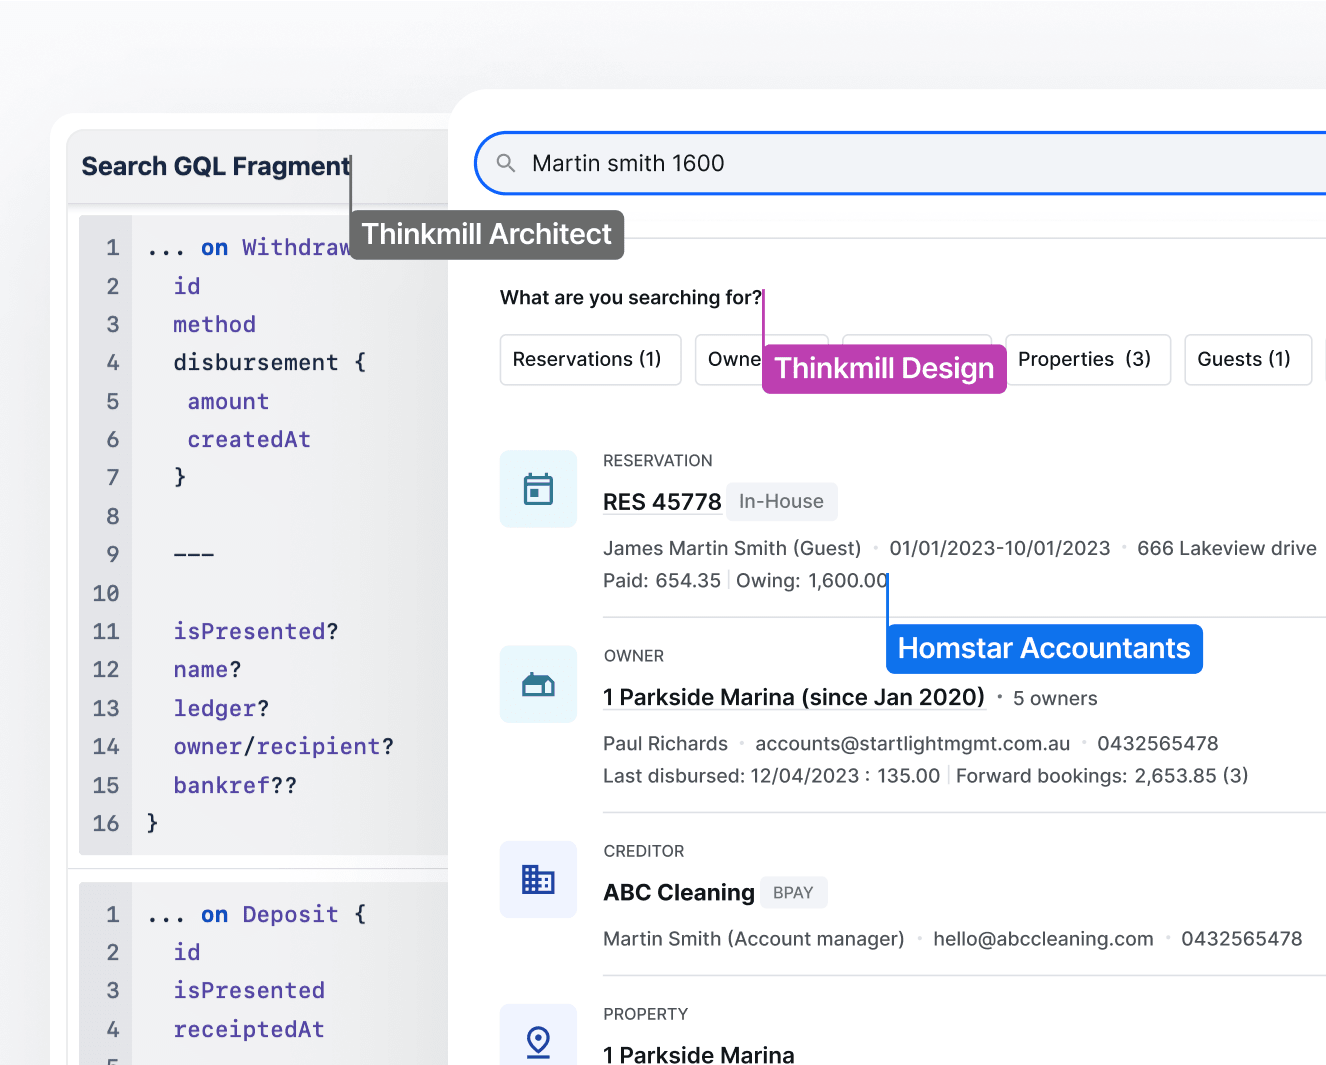
Task: Open the 1 Parkside Marina (since Jan 2020) link
Action: (794, 697)
